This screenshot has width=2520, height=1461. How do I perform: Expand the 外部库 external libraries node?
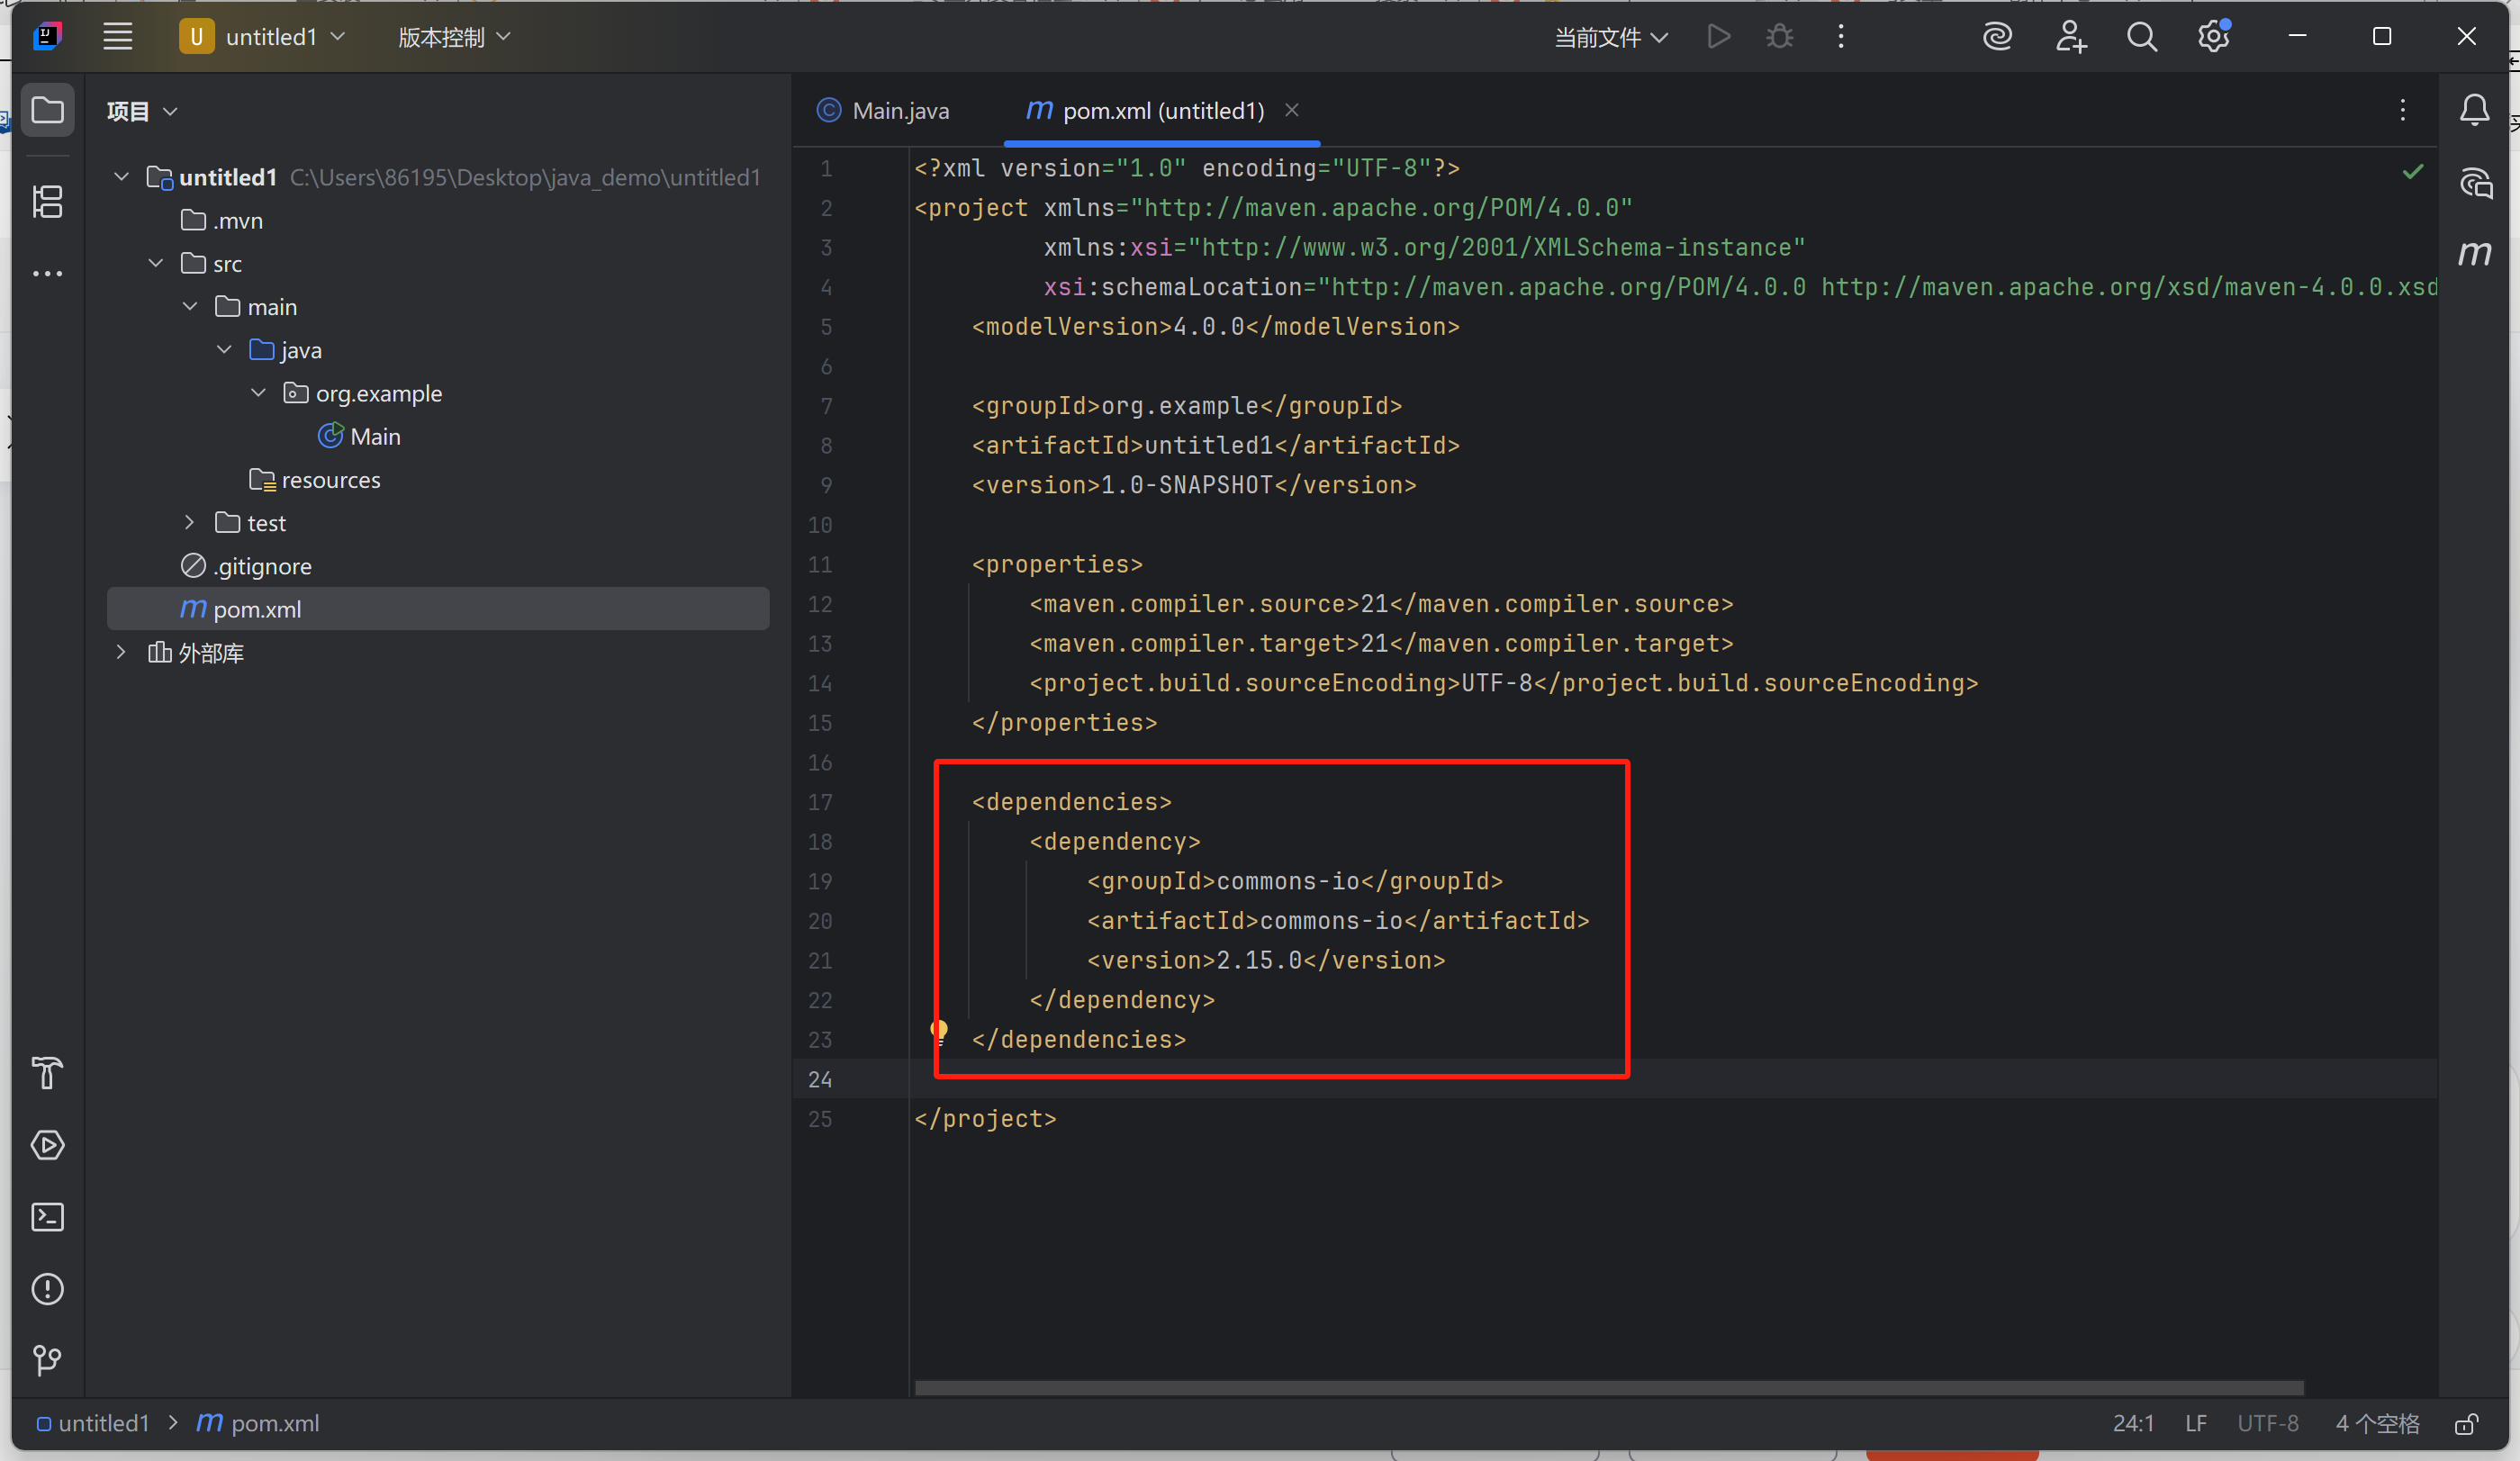pos(121,653)
